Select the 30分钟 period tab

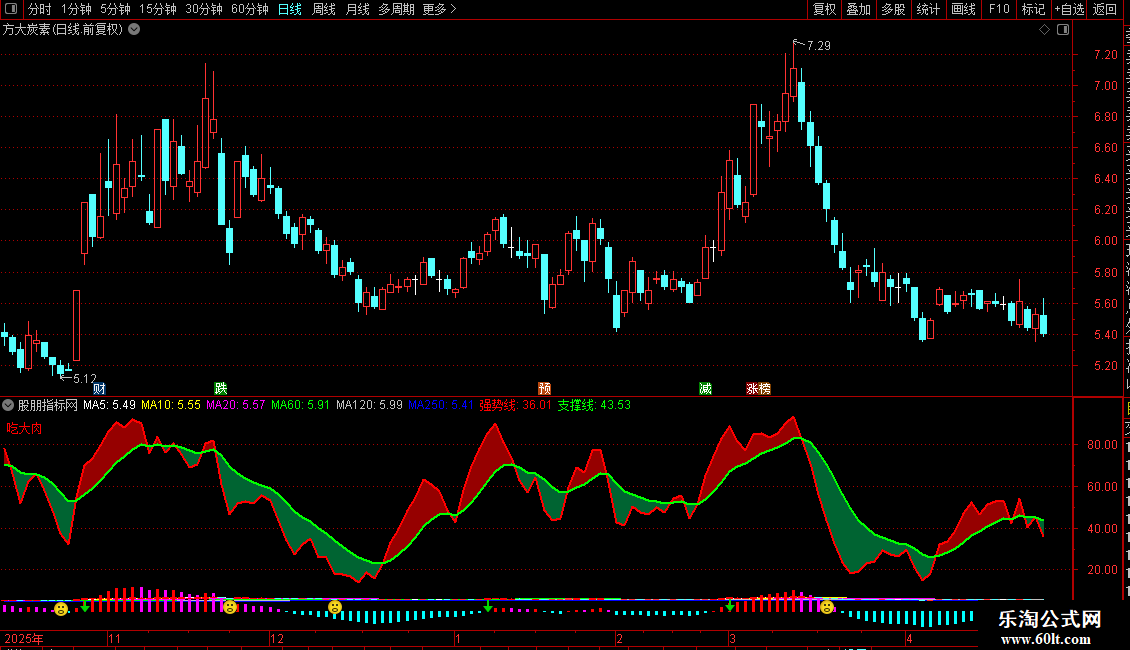[203, 9]
